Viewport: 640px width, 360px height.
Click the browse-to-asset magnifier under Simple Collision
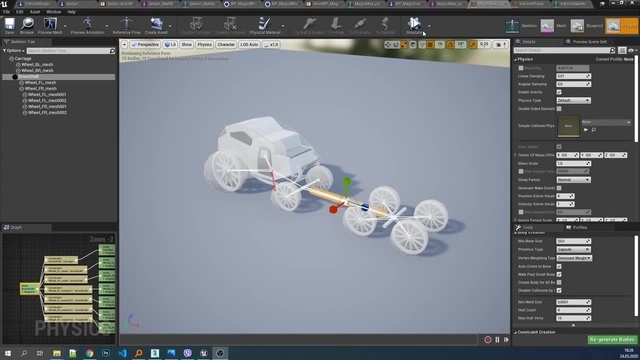coord(593,130)
